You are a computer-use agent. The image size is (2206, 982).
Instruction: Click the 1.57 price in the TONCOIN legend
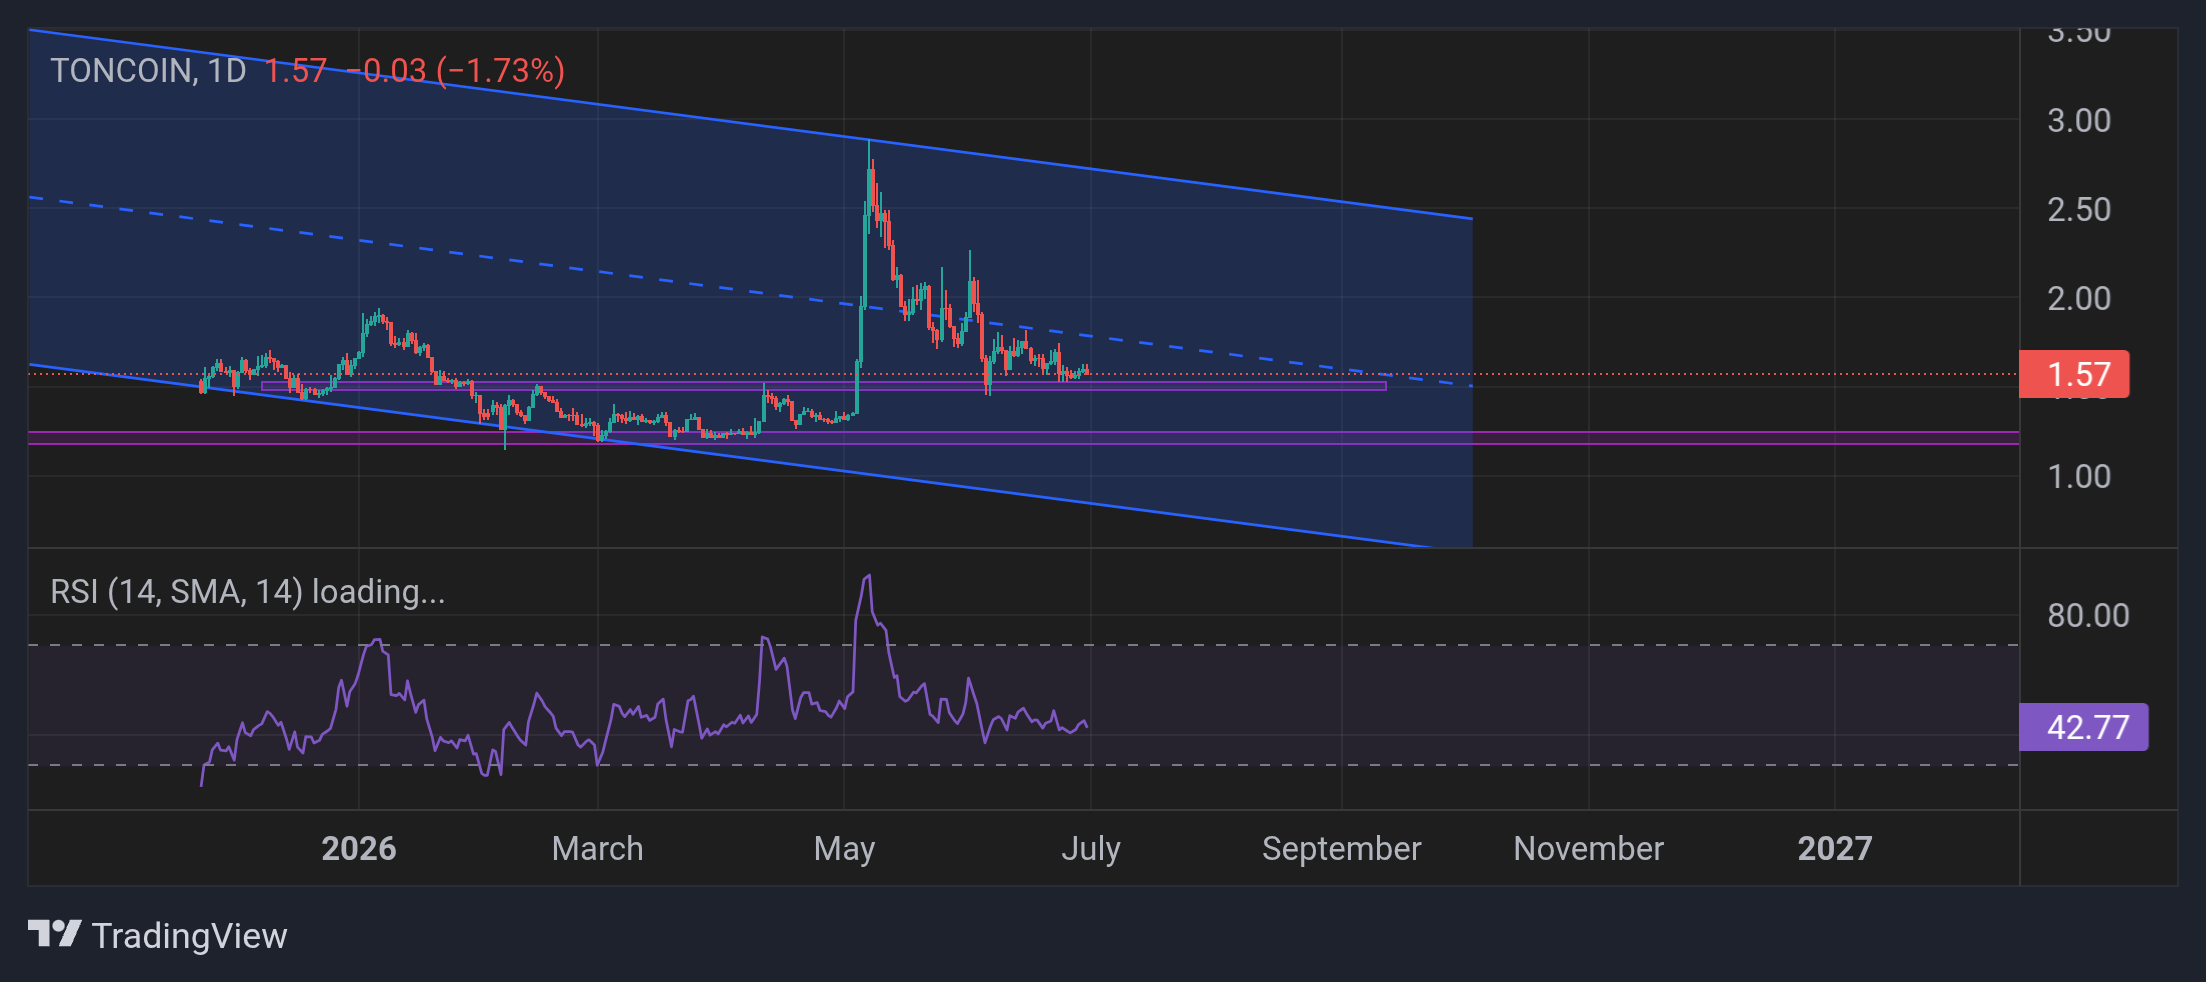click(x=295, y=71)
